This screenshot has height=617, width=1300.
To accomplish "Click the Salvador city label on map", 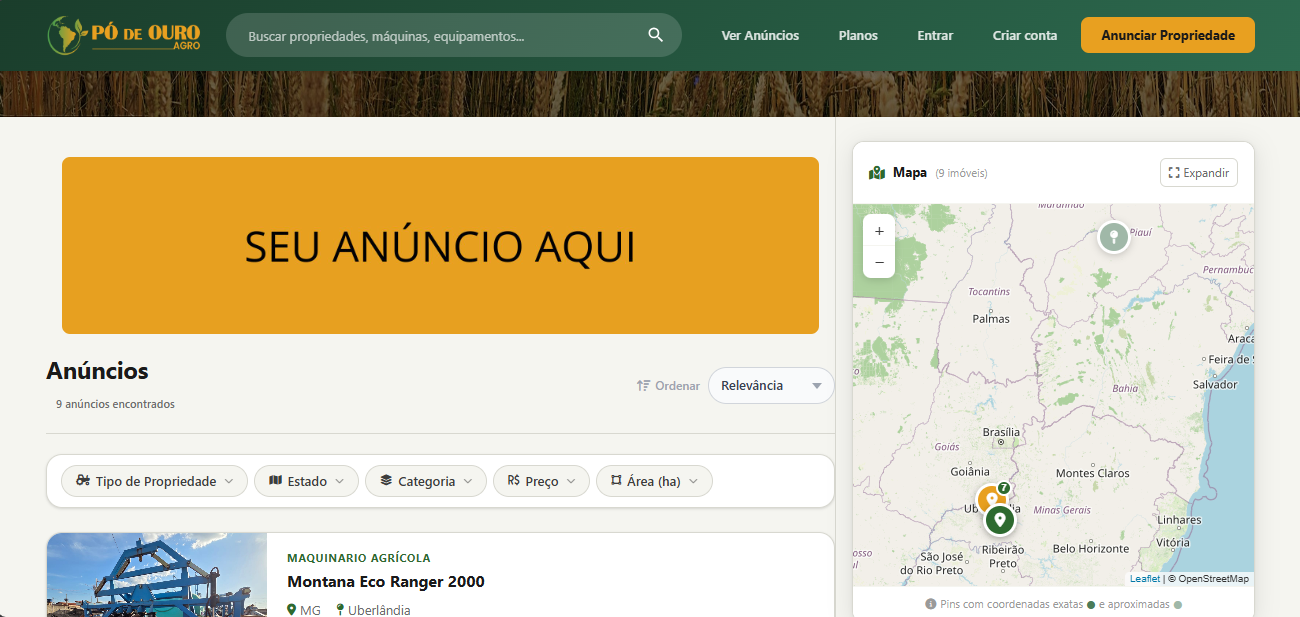I will click(x=1215, y=385).
